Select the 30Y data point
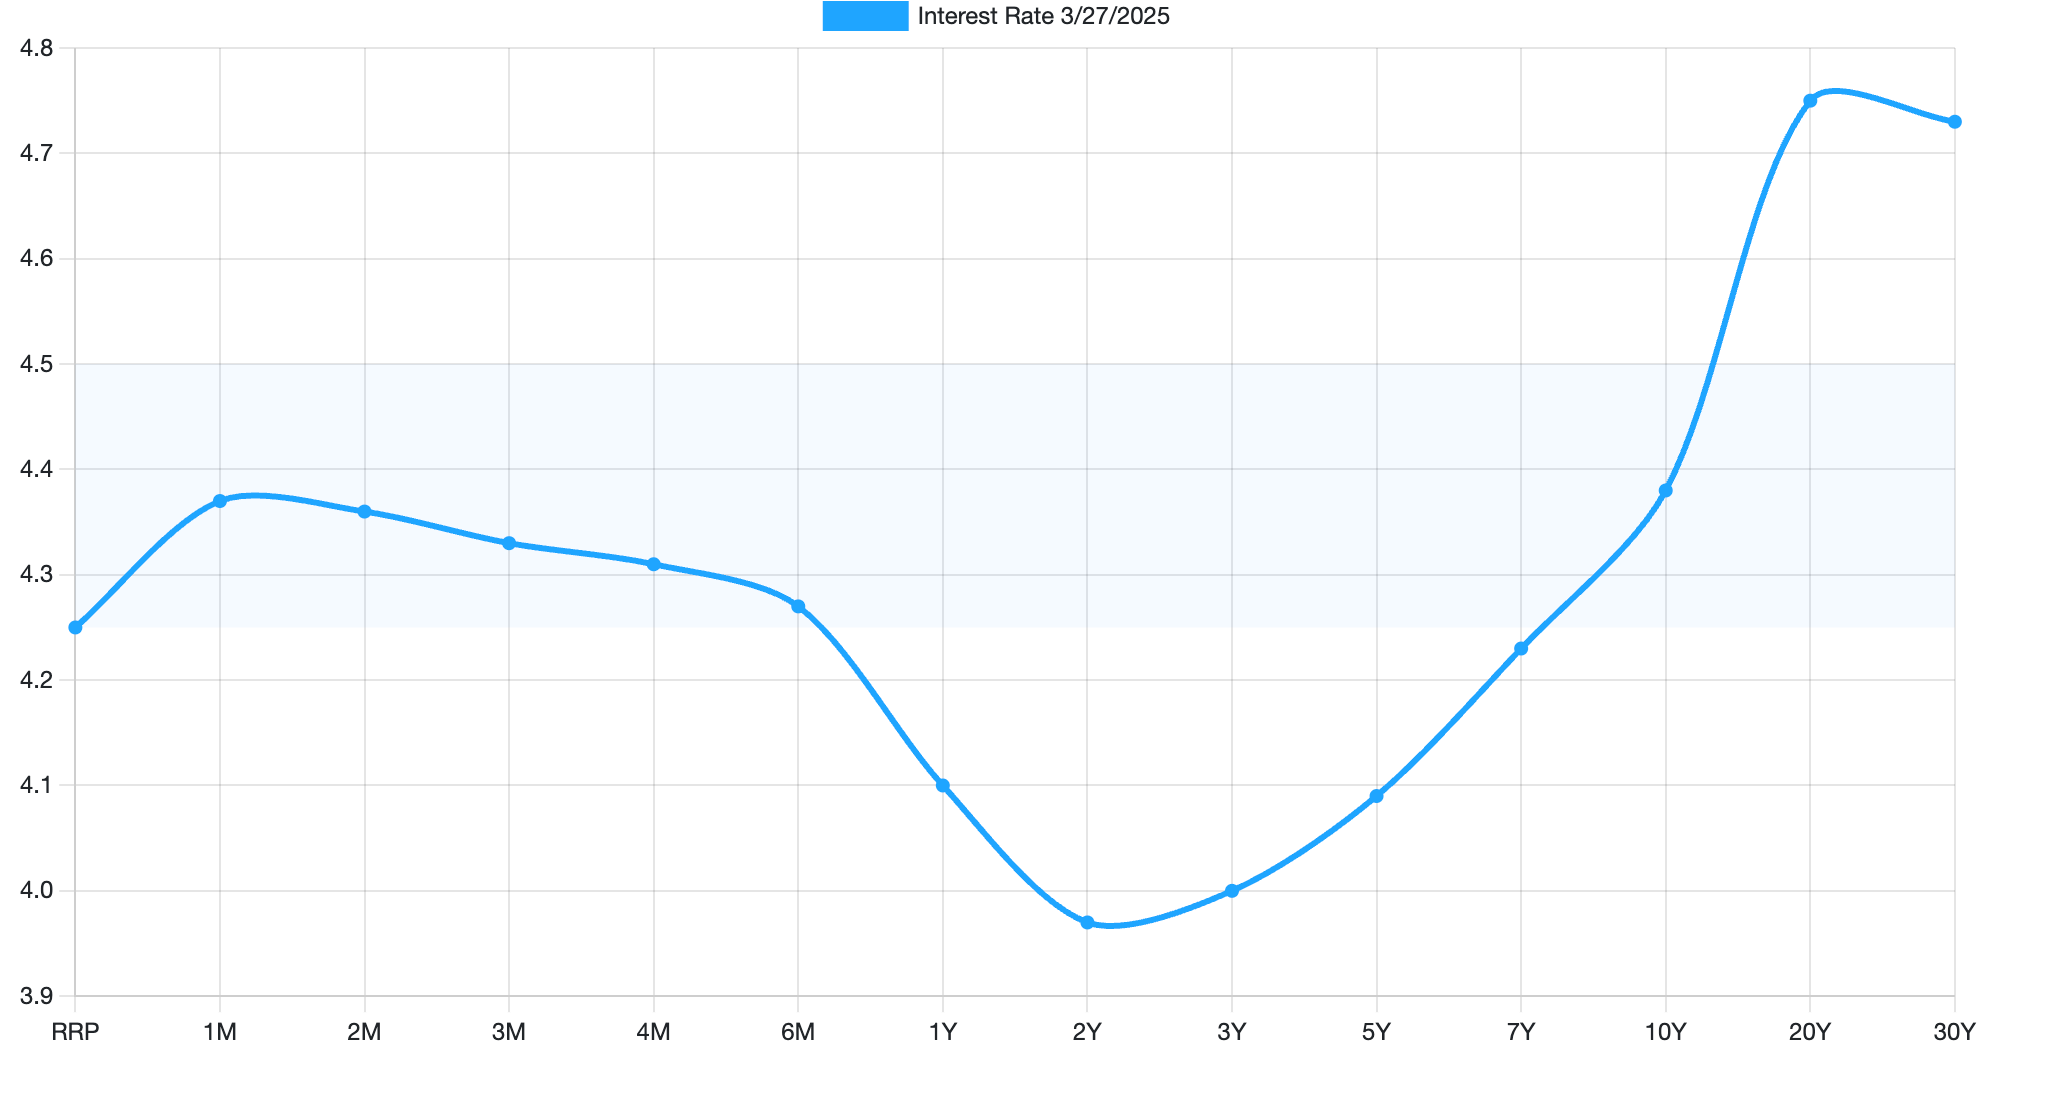The width and height of the screenshot is (2050, 1104). click(x=1954, y=122)
